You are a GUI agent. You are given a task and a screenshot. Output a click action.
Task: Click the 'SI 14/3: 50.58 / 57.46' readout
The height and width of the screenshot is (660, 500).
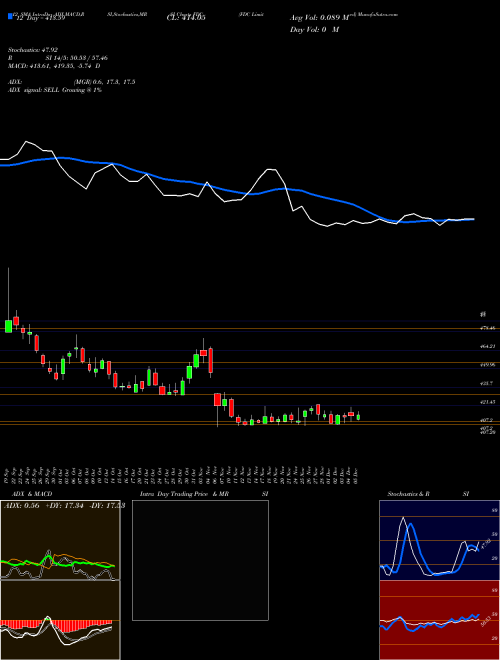click(77, 58)
